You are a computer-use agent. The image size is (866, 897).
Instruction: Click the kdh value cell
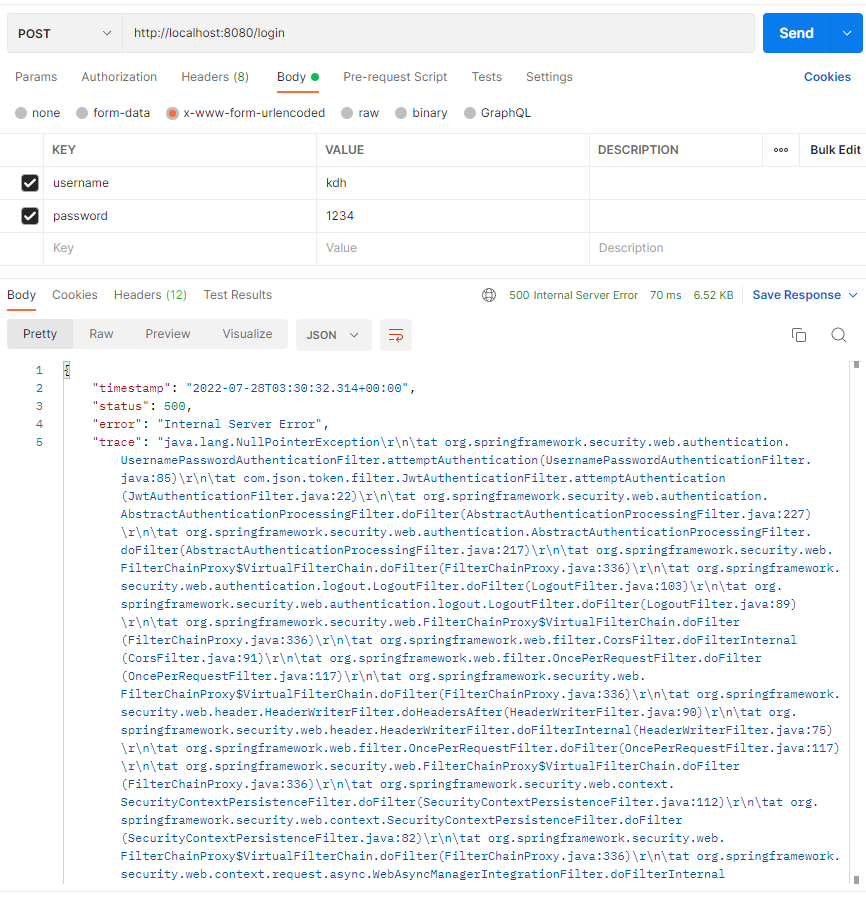pyautogui.click(x=452, y=183)
